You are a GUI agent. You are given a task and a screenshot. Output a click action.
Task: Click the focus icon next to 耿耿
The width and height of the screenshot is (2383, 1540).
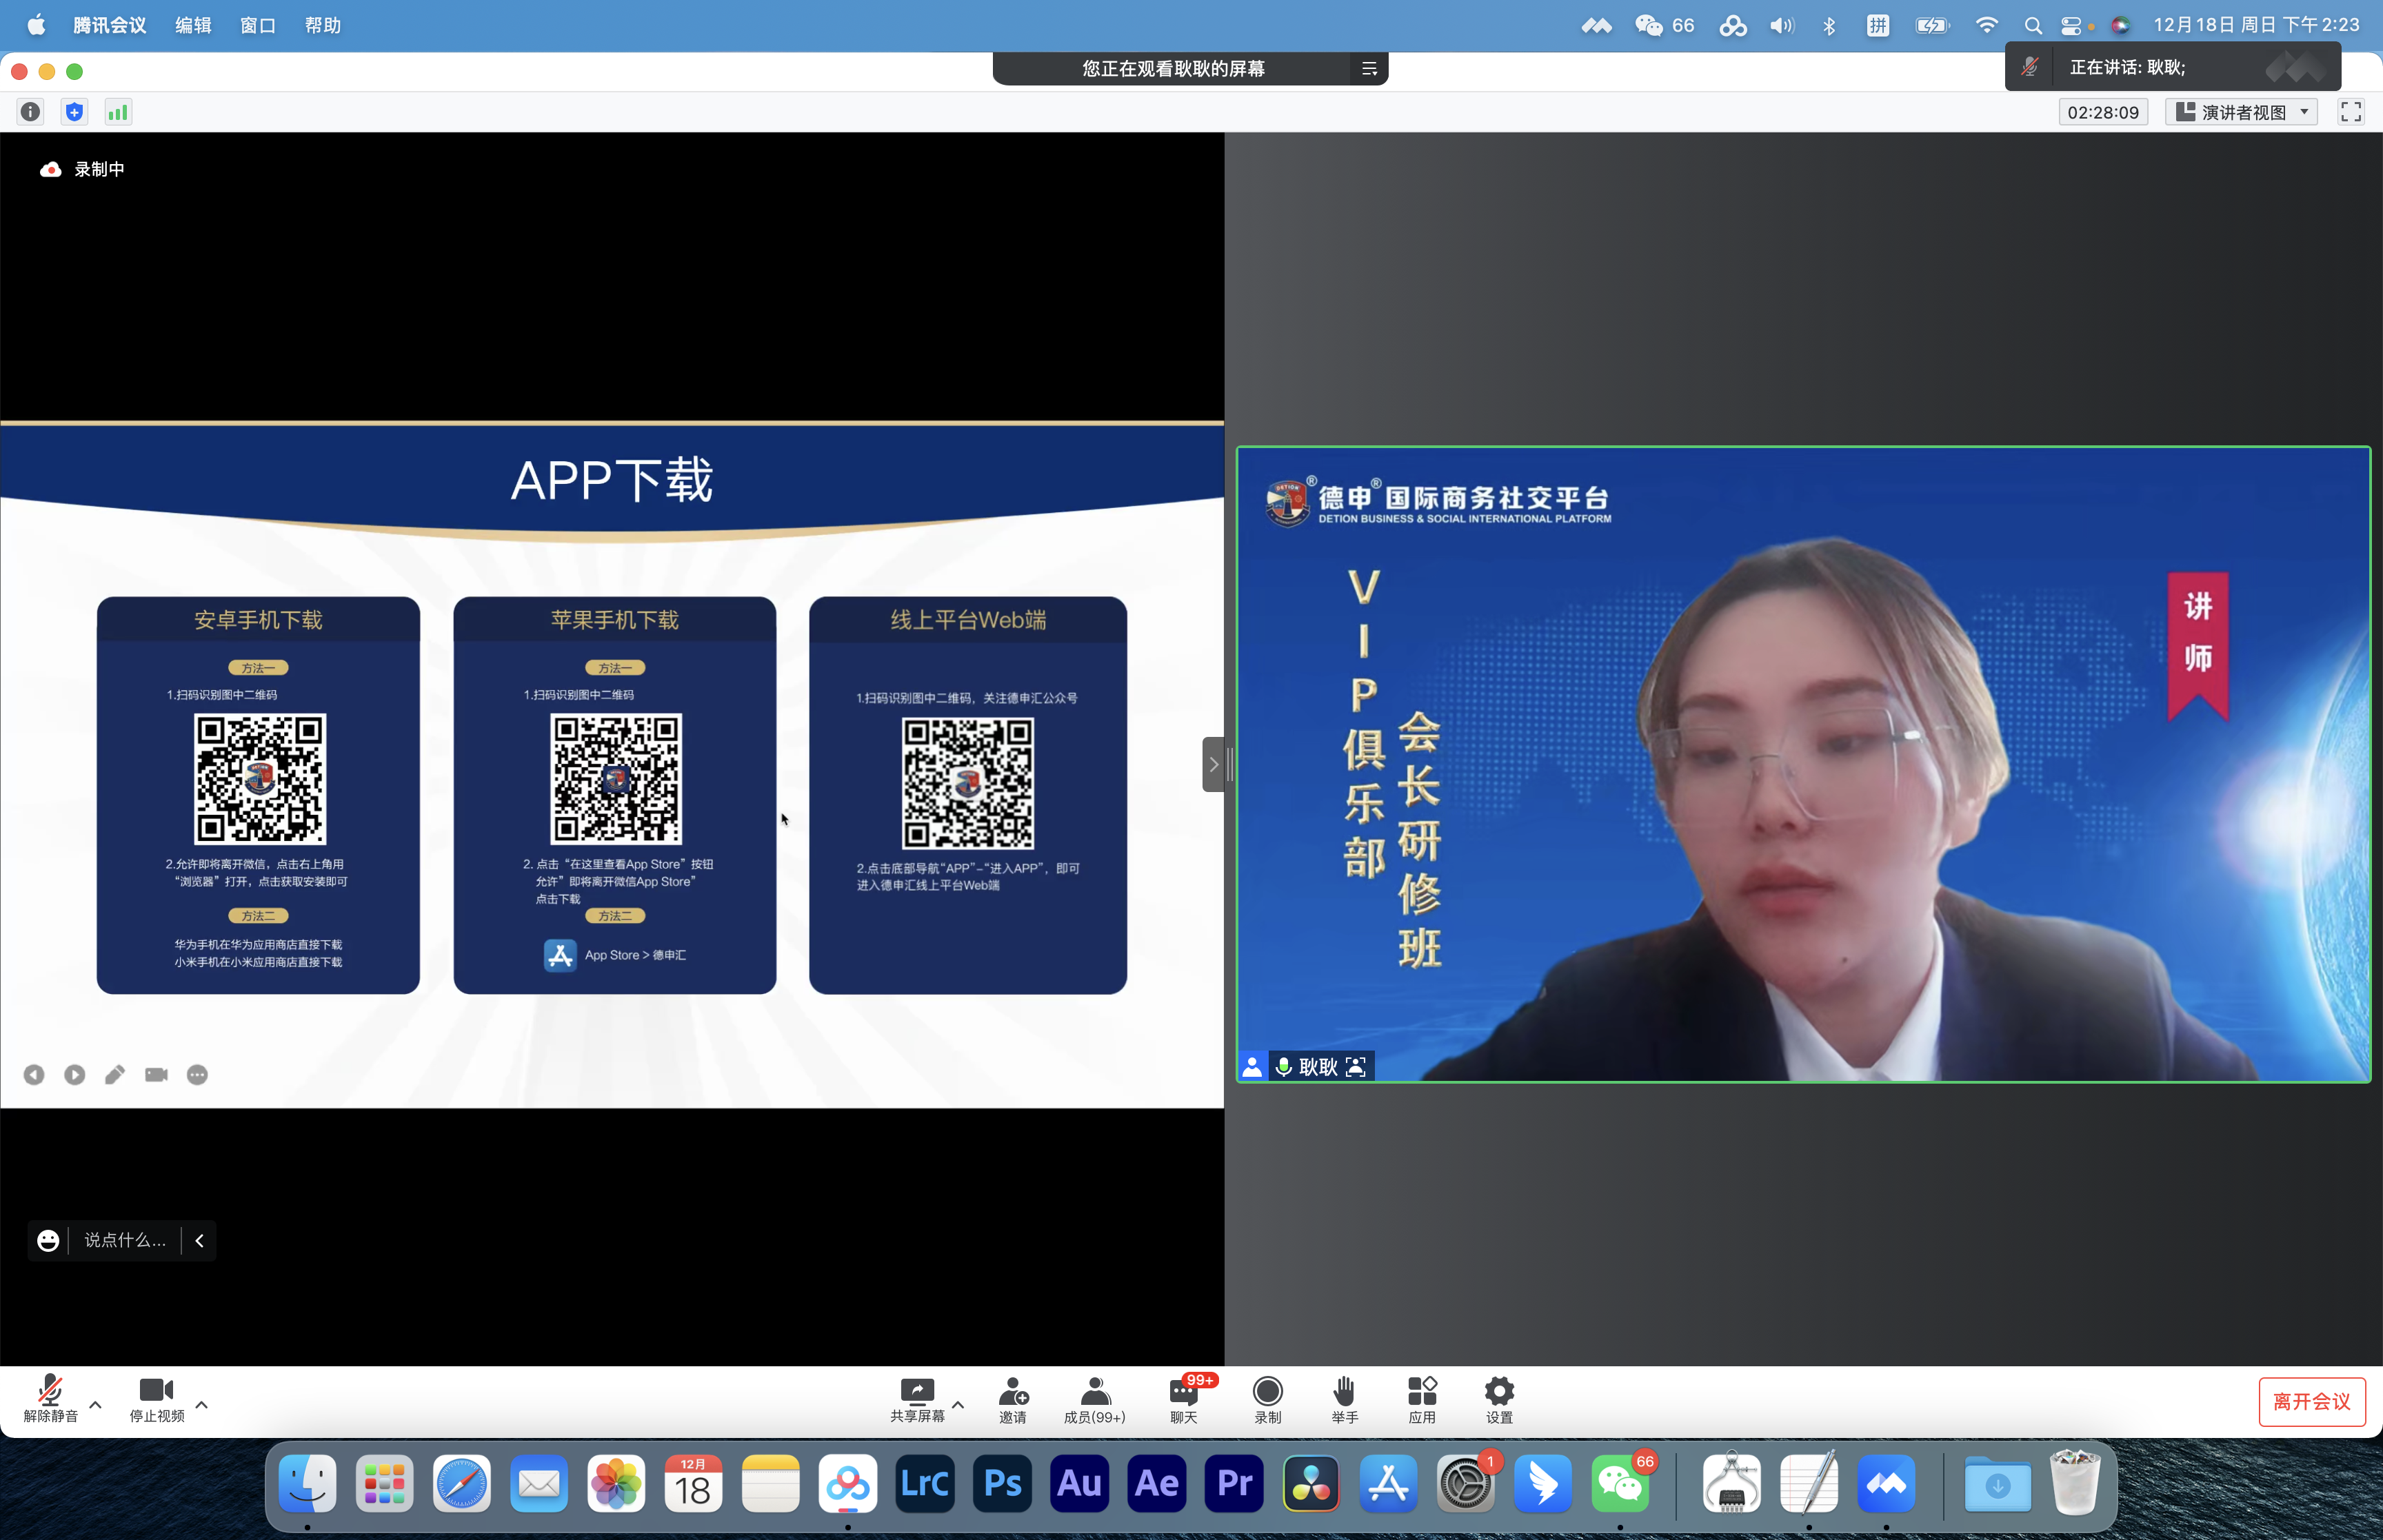point(1356,1067)
